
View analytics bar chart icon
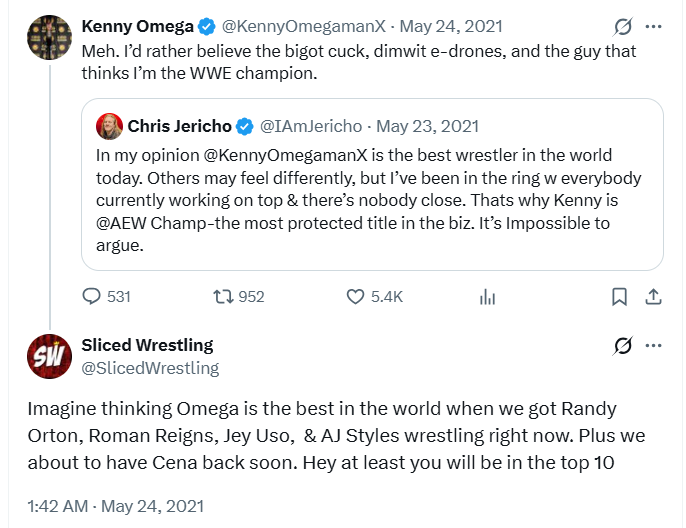pyautogui.click(x=488, y=296)
